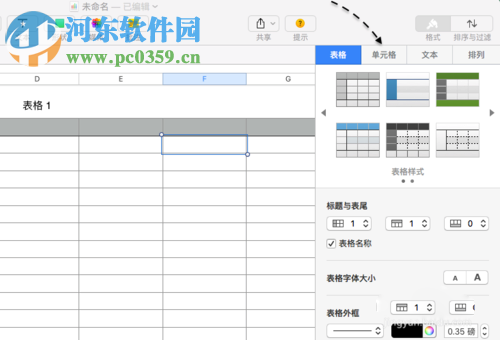The height and width of the screenshot is (361, 503).
Task: Open footer rows count popup
Action: click(x=466, y=224)
